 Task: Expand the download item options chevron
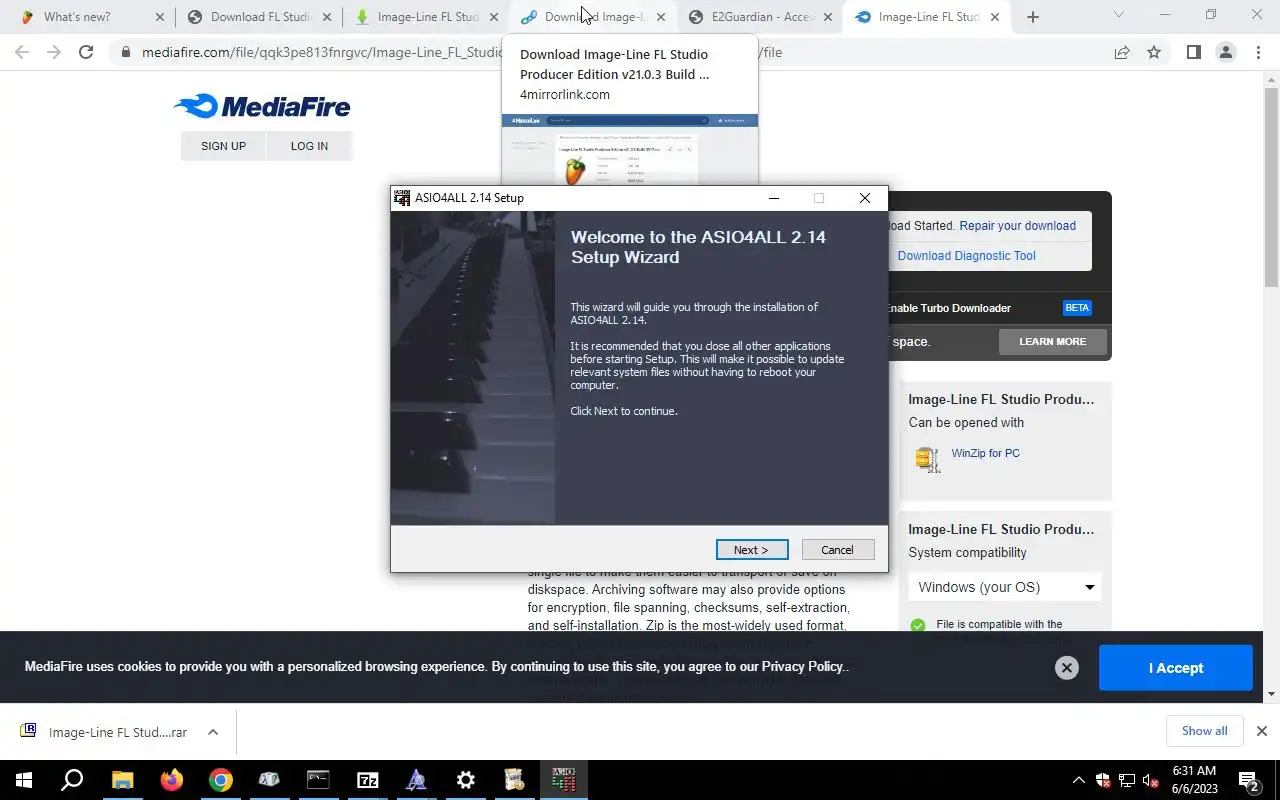point(213,732)
